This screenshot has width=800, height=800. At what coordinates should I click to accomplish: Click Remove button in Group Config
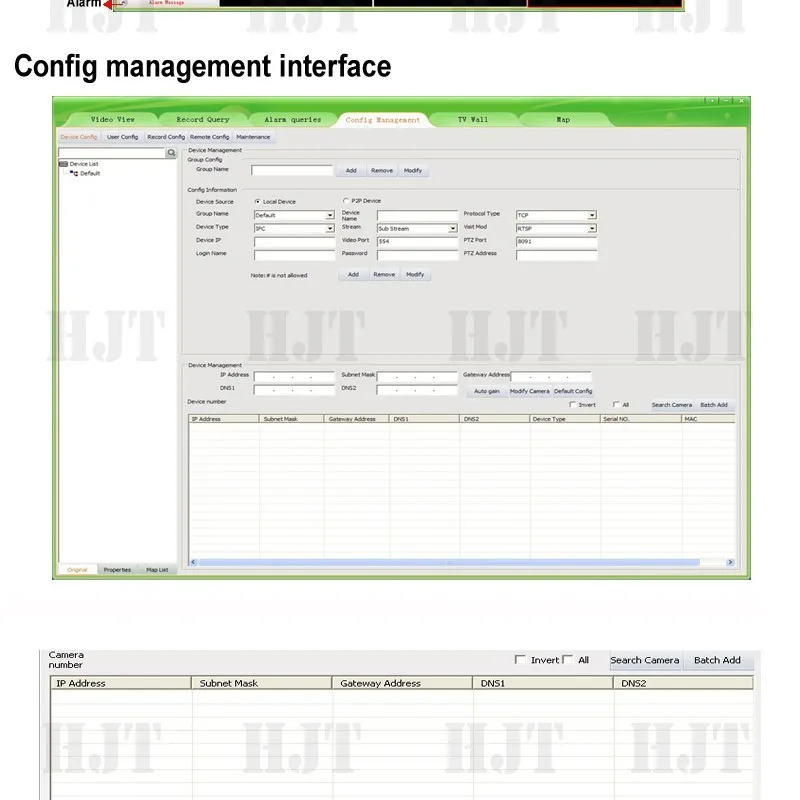point(382,170)
